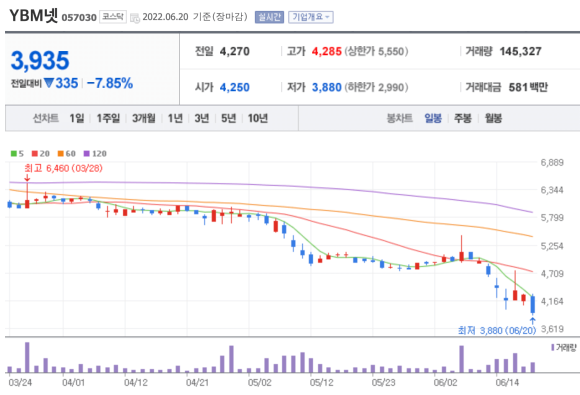Image resolution: width=580 pixels, height=395 pixels.
Task: Click the current price 3,935
Action: 40,60
